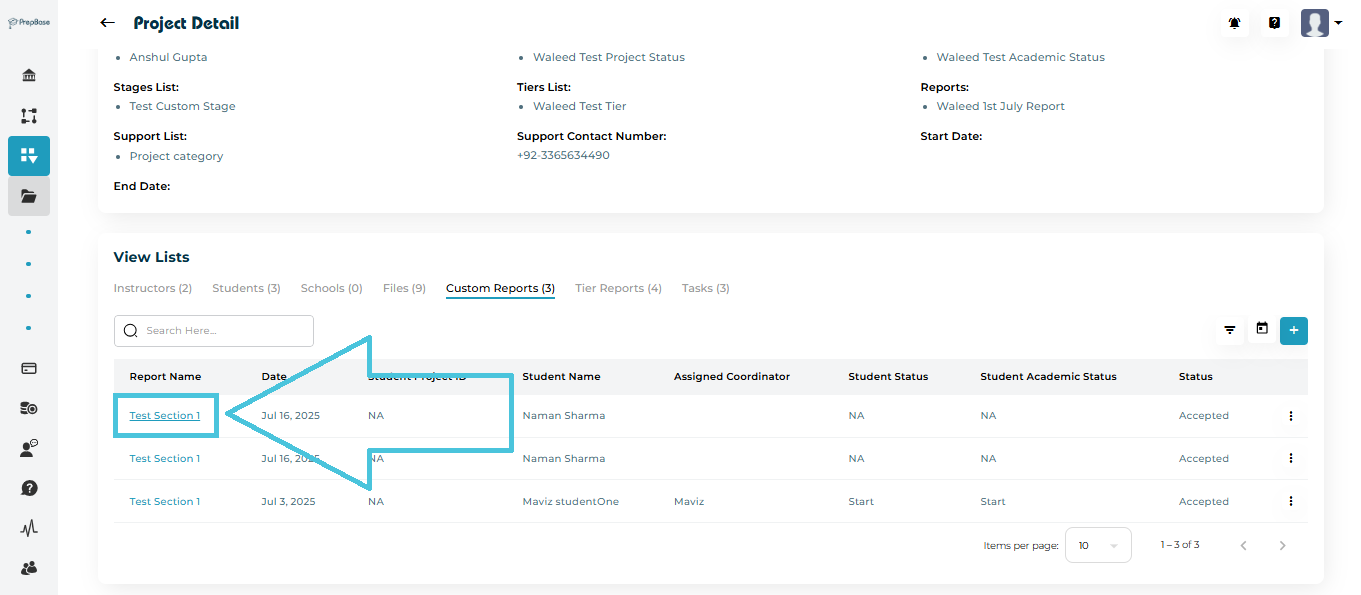
Task: Click the back arrow beside Project Detail
Action: pos(108,23)
